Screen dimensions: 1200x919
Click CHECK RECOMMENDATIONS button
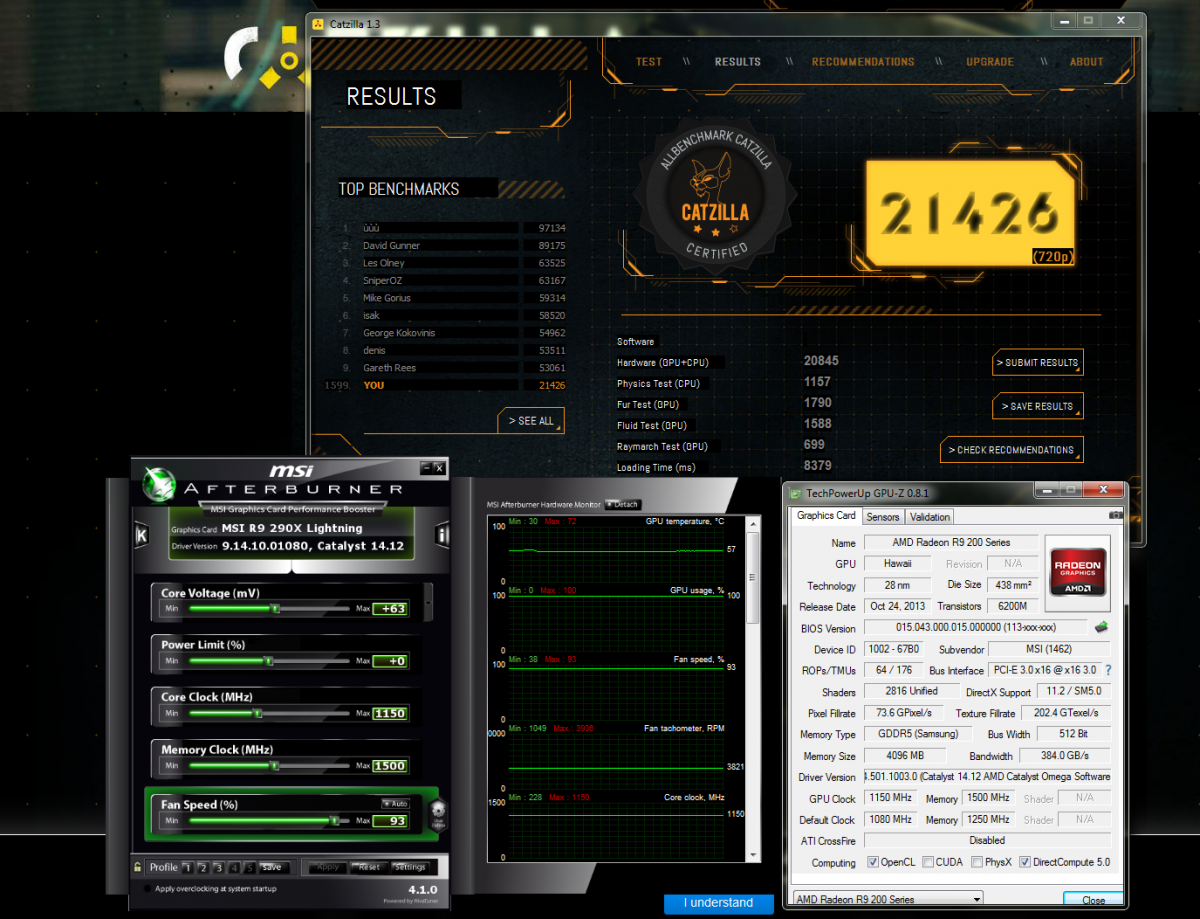tap(1011, 450)
